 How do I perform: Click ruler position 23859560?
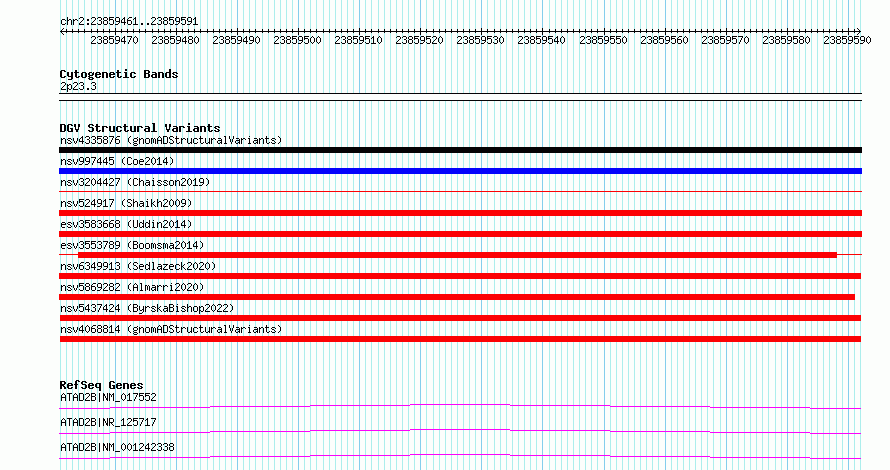[x=664, y=40]
